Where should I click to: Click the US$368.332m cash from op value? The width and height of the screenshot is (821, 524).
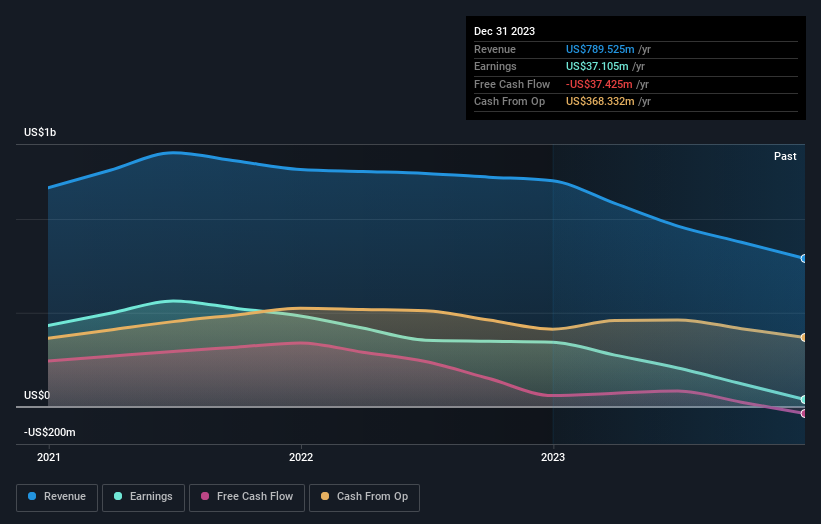click(x=600, y=102)
